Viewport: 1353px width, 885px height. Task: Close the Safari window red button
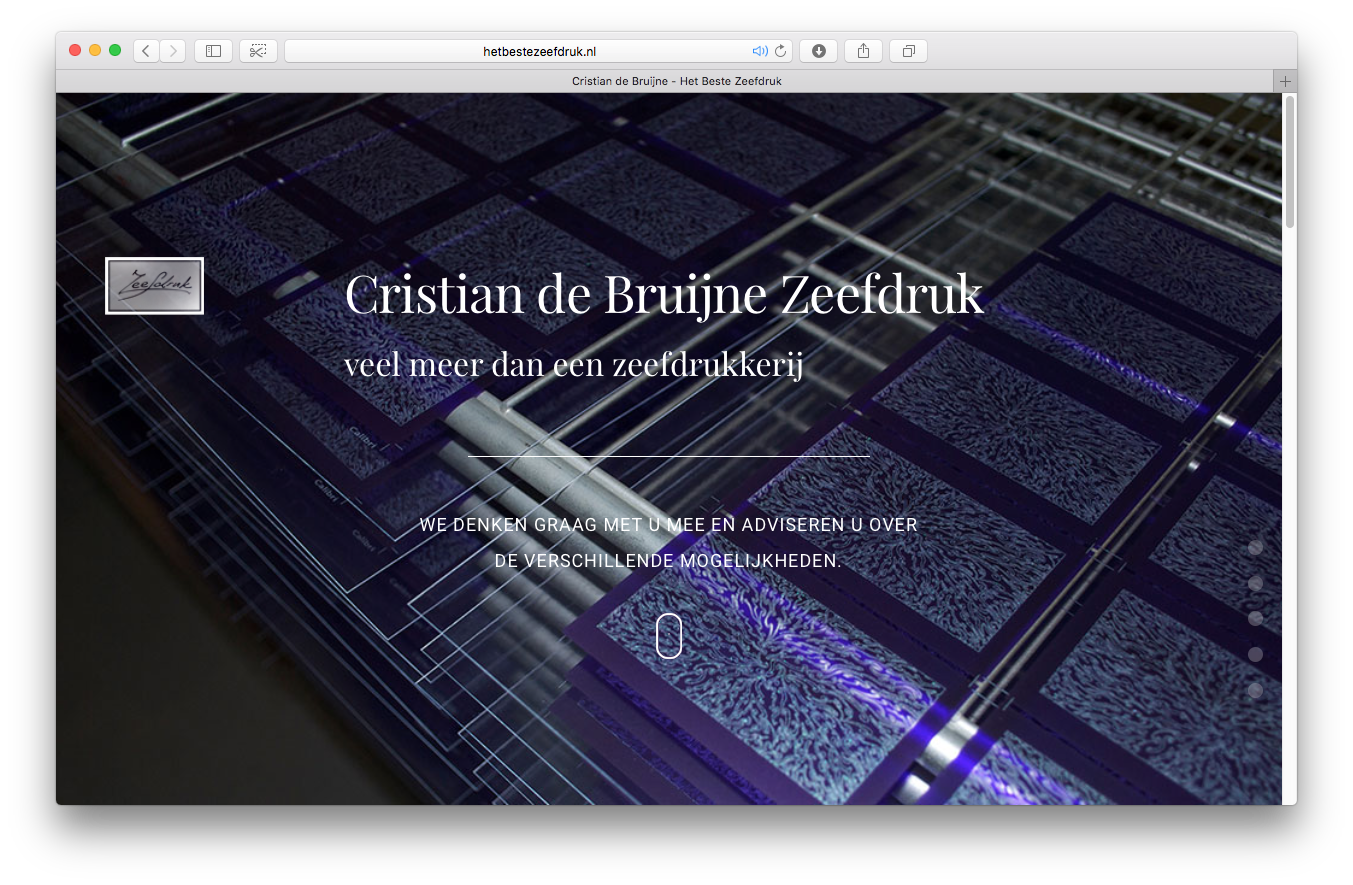[75, 50]
